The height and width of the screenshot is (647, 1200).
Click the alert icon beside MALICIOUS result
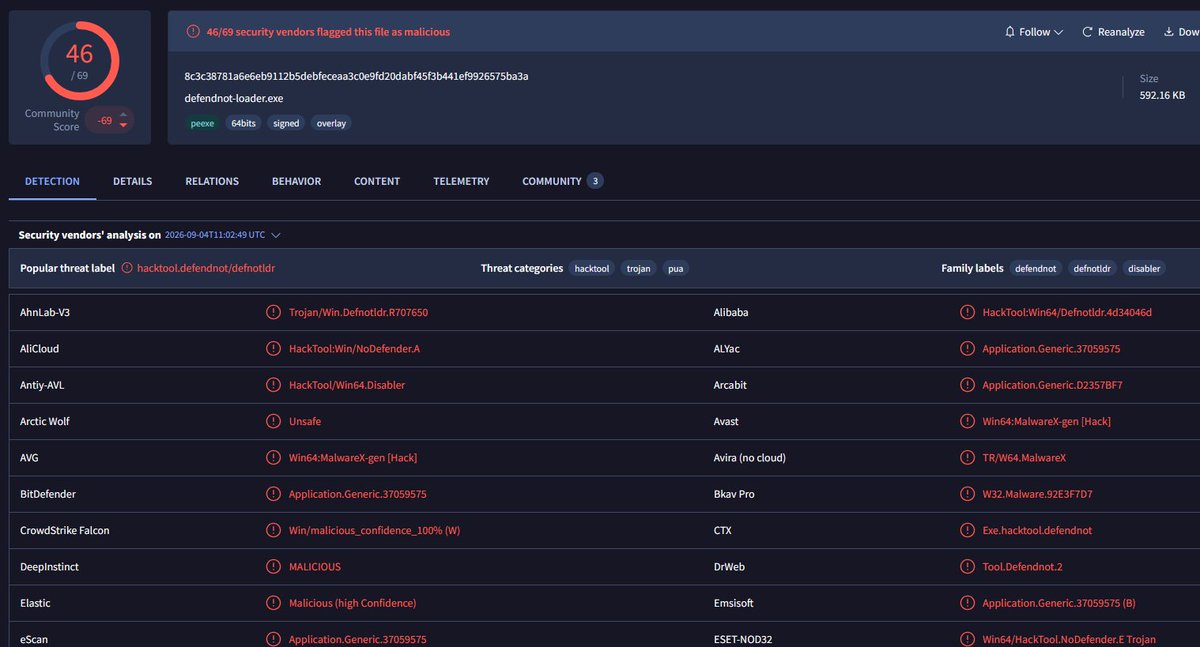click(x=273, y=567)
